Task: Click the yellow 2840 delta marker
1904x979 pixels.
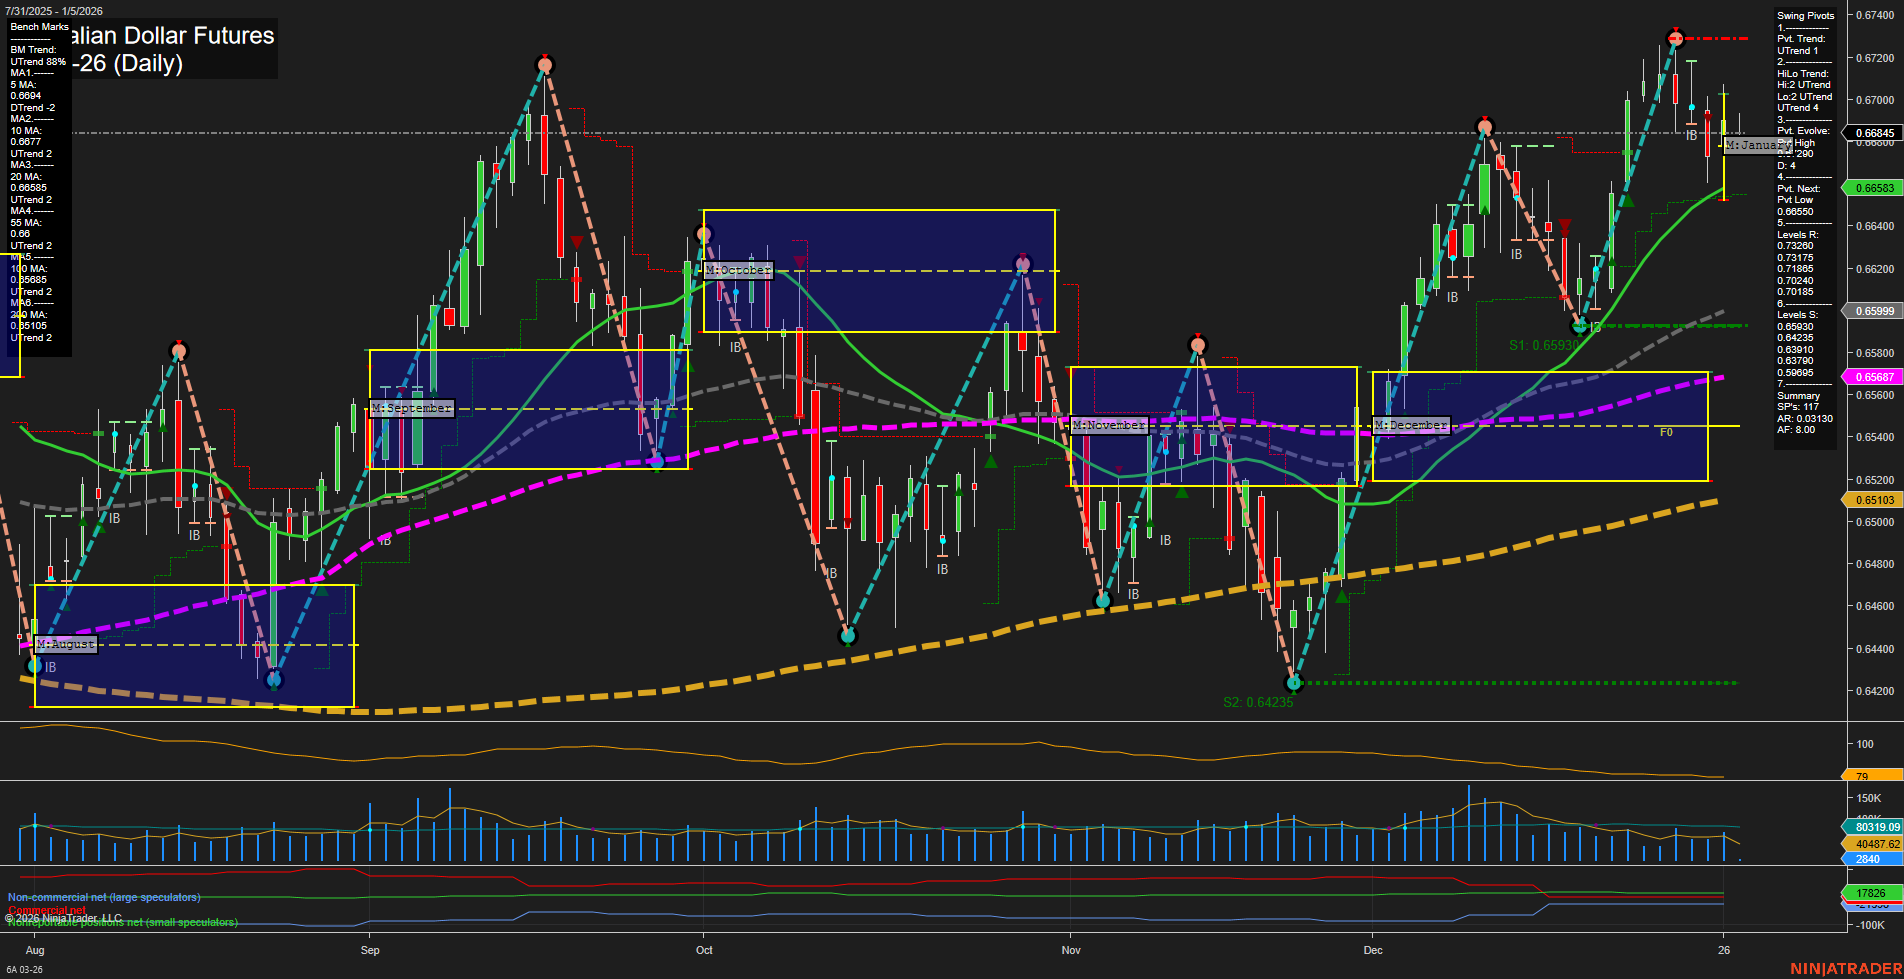Action: coord(1874,859)
